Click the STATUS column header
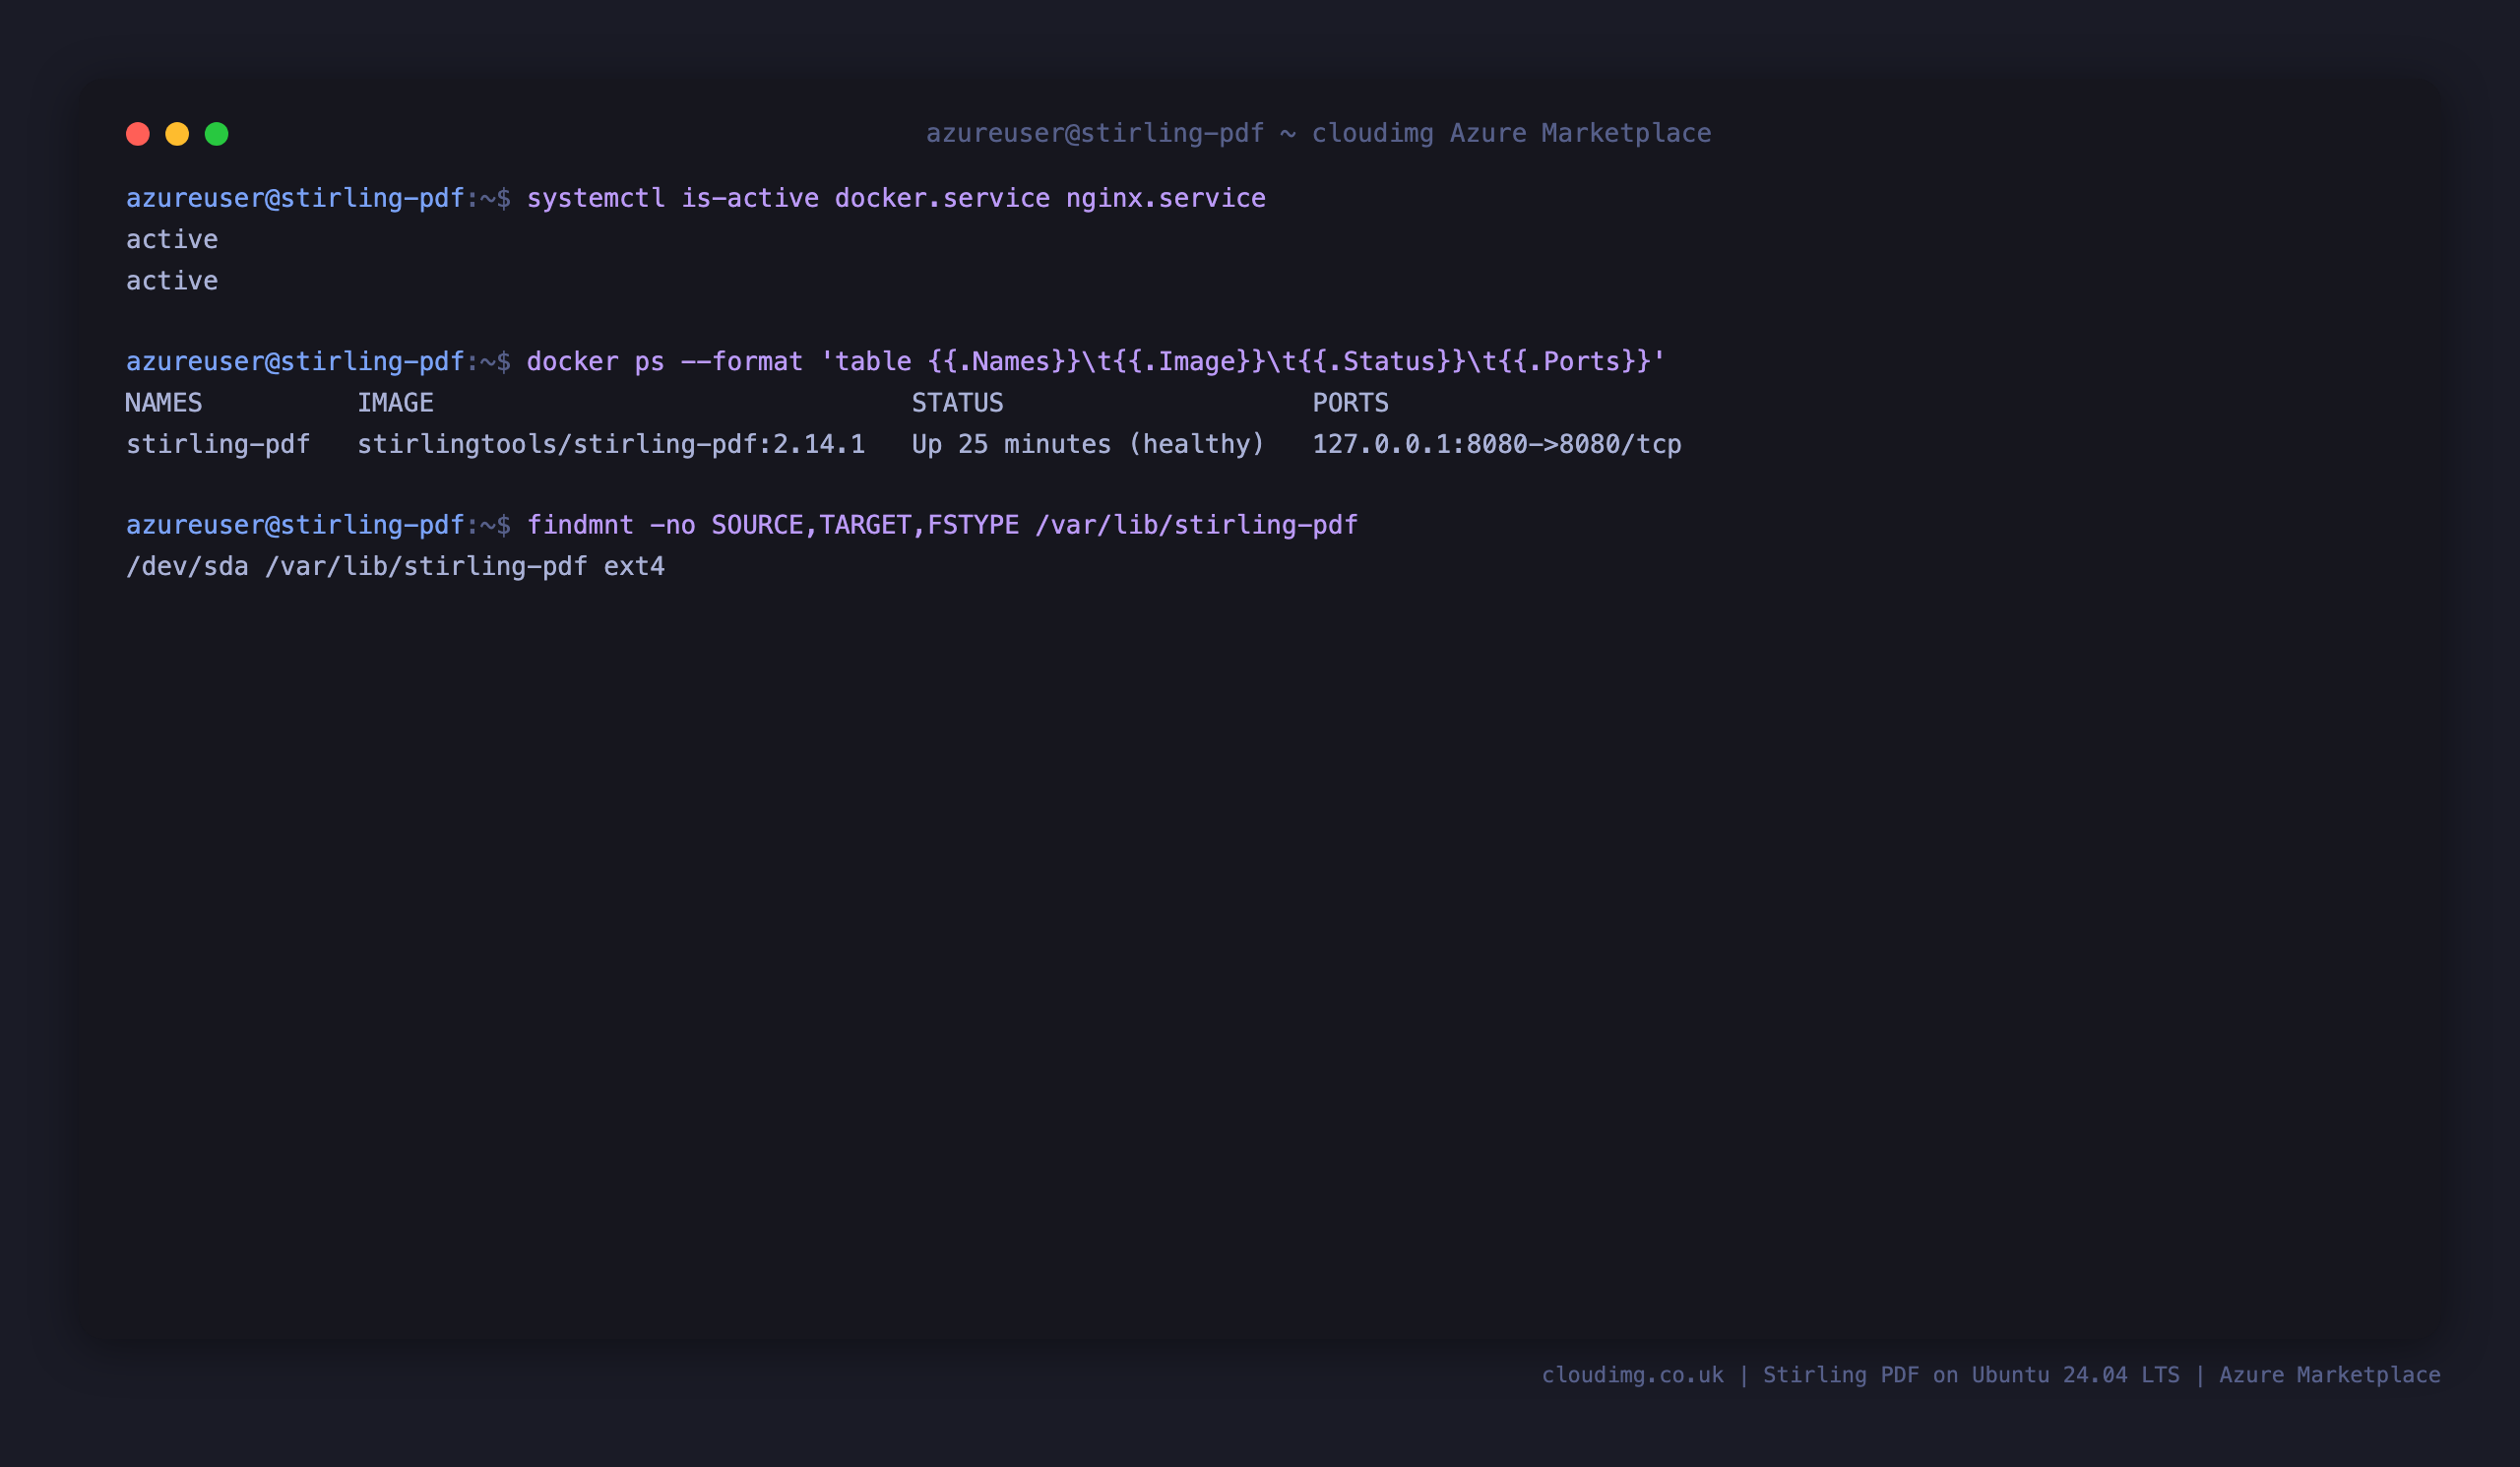The image size is (2520, 1467). pos(957,402)
